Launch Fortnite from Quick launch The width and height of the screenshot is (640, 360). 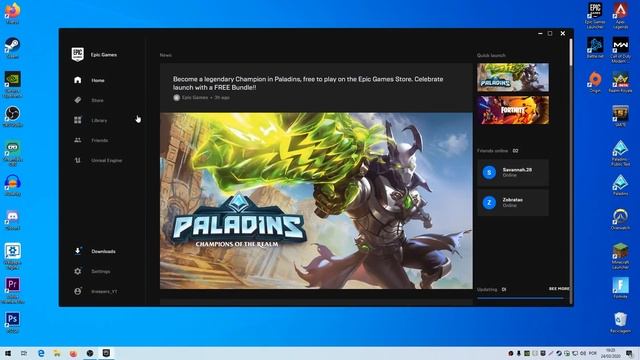[x=513, y=110]
